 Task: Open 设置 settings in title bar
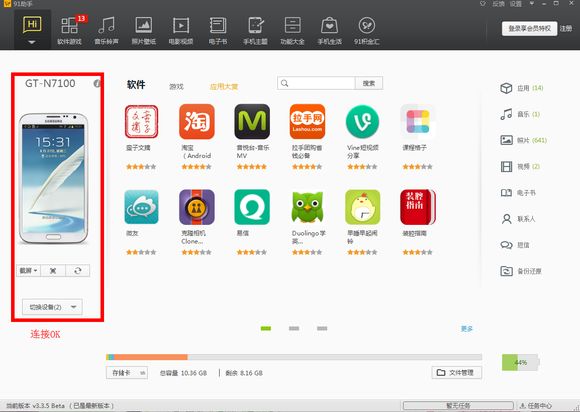516,4
